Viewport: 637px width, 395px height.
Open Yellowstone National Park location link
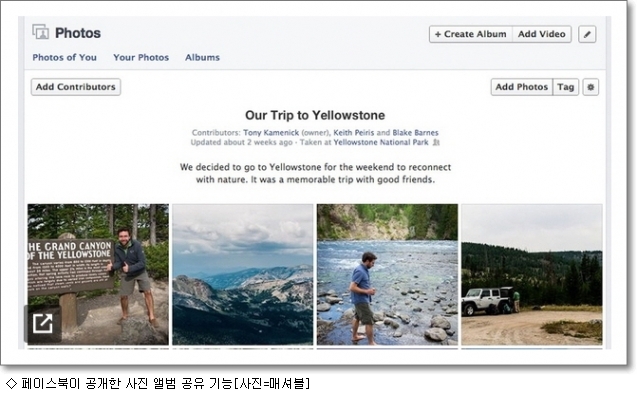point(381,142)
